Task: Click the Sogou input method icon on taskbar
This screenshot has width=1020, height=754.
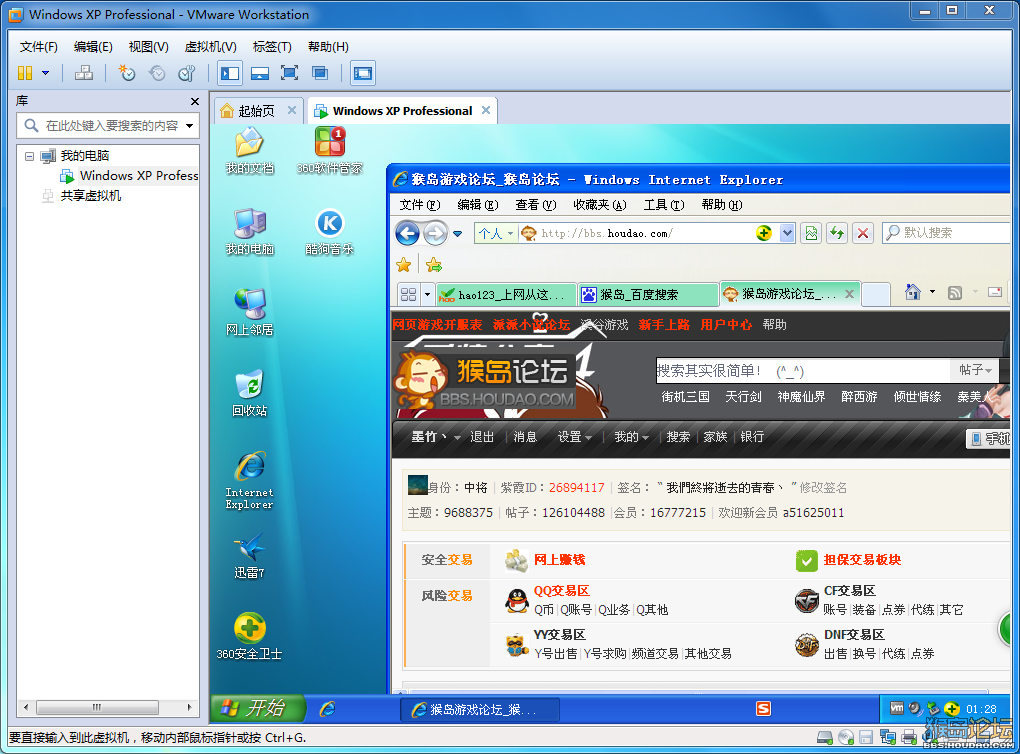Action: (x=763, y=708)
